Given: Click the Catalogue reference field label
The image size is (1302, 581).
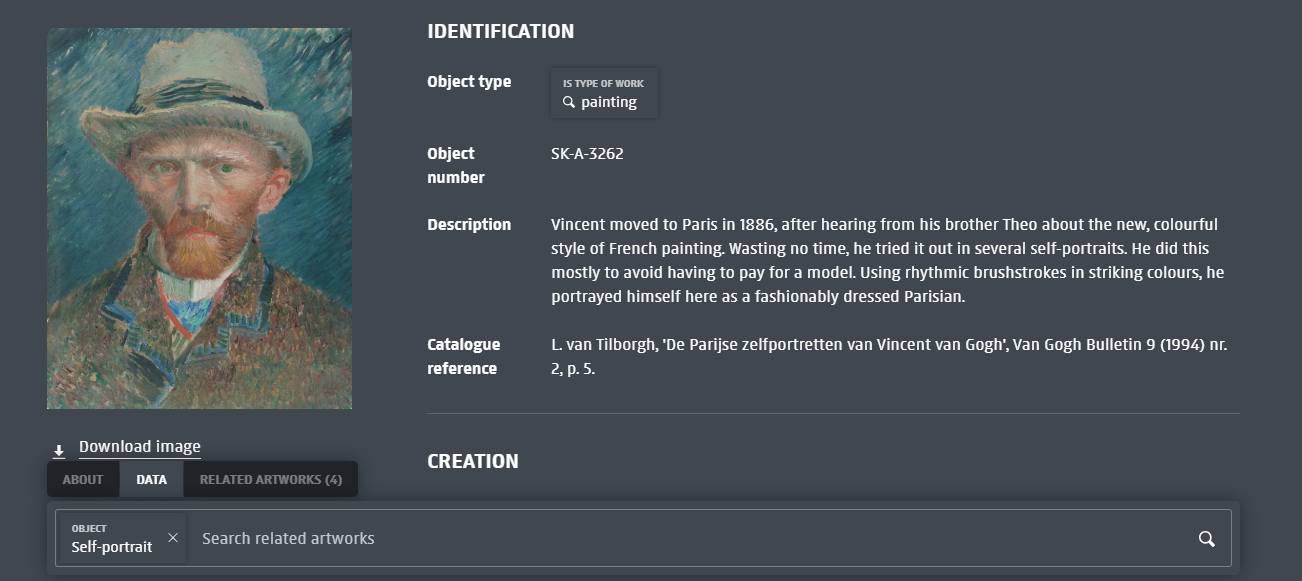Looking at the screenshot, I should click(x=463, y=356).
